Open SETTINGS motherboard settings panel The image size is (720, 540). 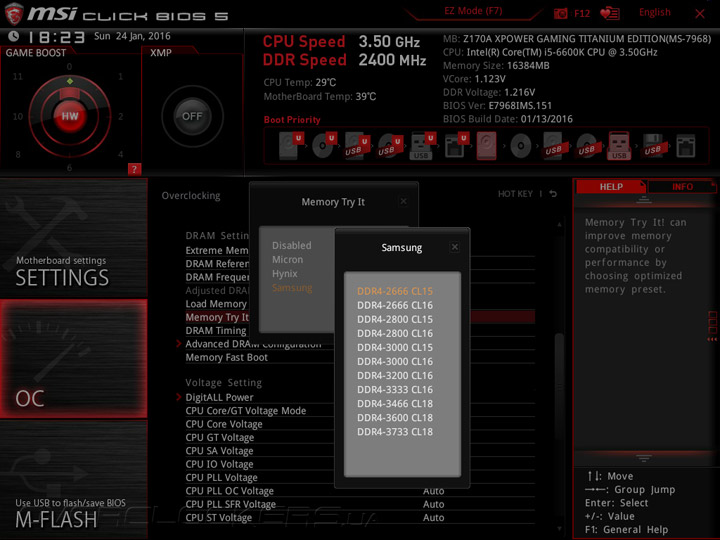73,238
